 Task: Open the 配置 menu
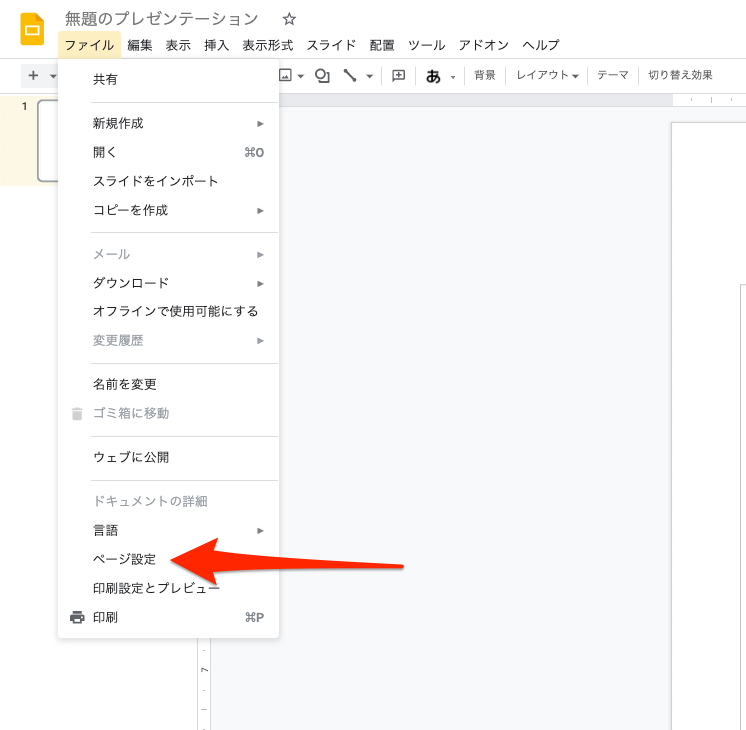coord(382,45)
